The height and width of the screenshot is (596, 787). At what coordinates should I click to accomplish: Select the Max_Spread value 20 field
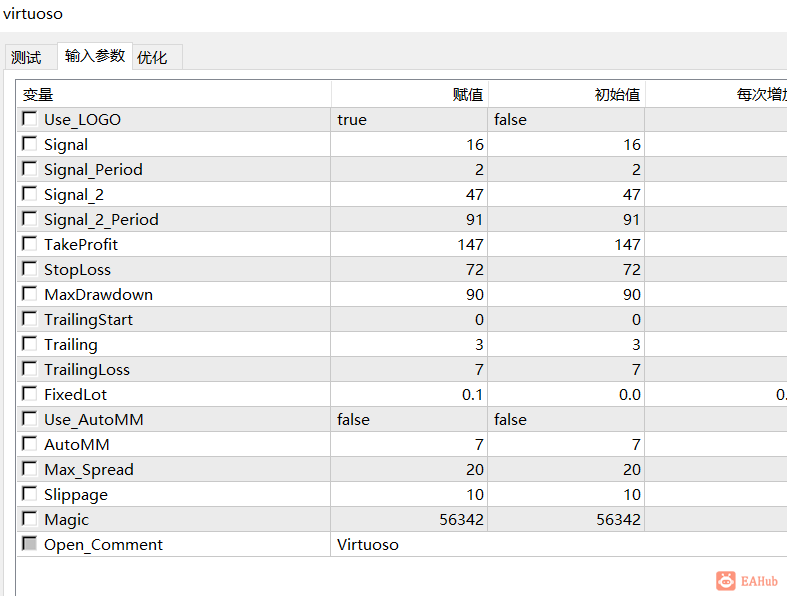[409, 469]
